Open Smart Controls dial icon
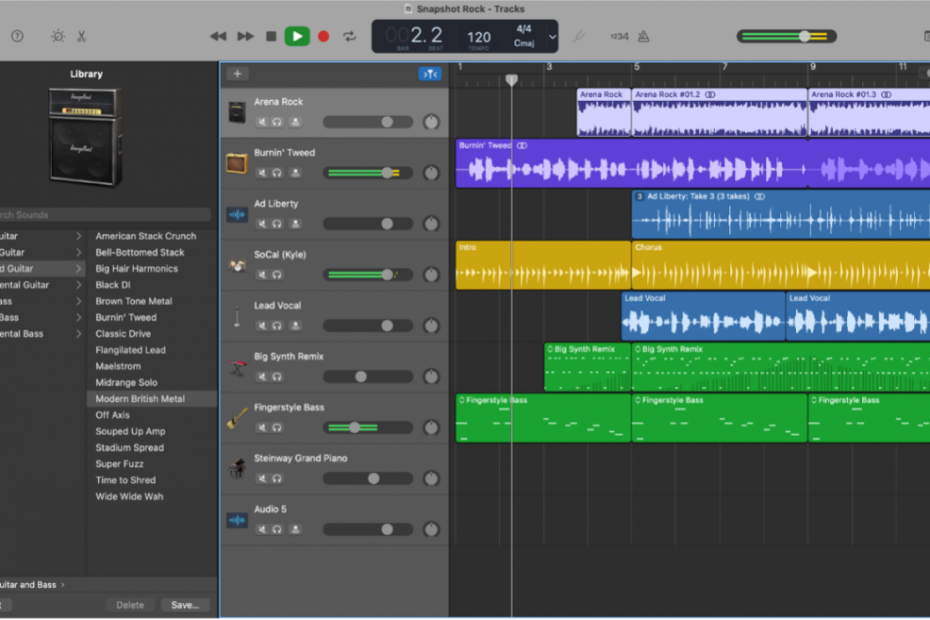 (x=58, y=36)
